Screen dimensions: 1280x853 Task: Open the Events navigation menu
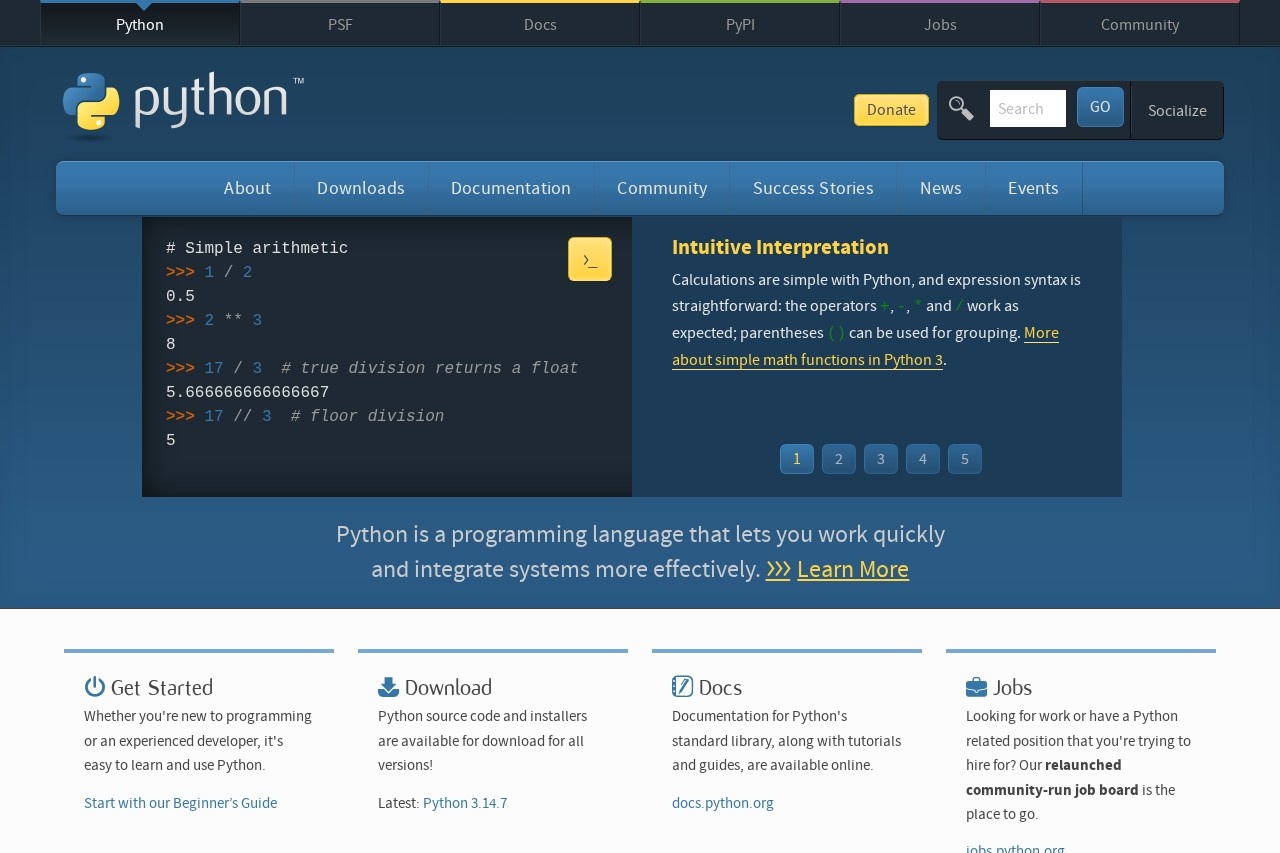click(1033, 188)
